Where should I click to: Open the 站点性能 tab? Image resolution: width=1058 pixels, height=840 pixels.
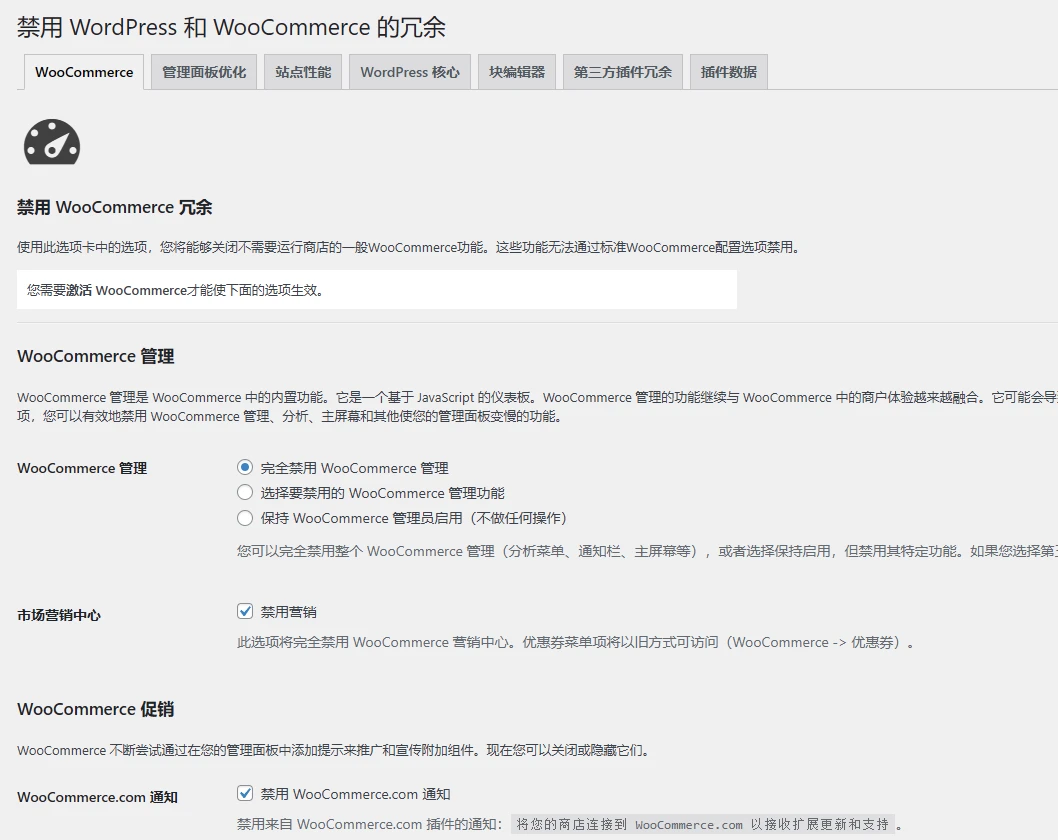(x=302, y=72)
